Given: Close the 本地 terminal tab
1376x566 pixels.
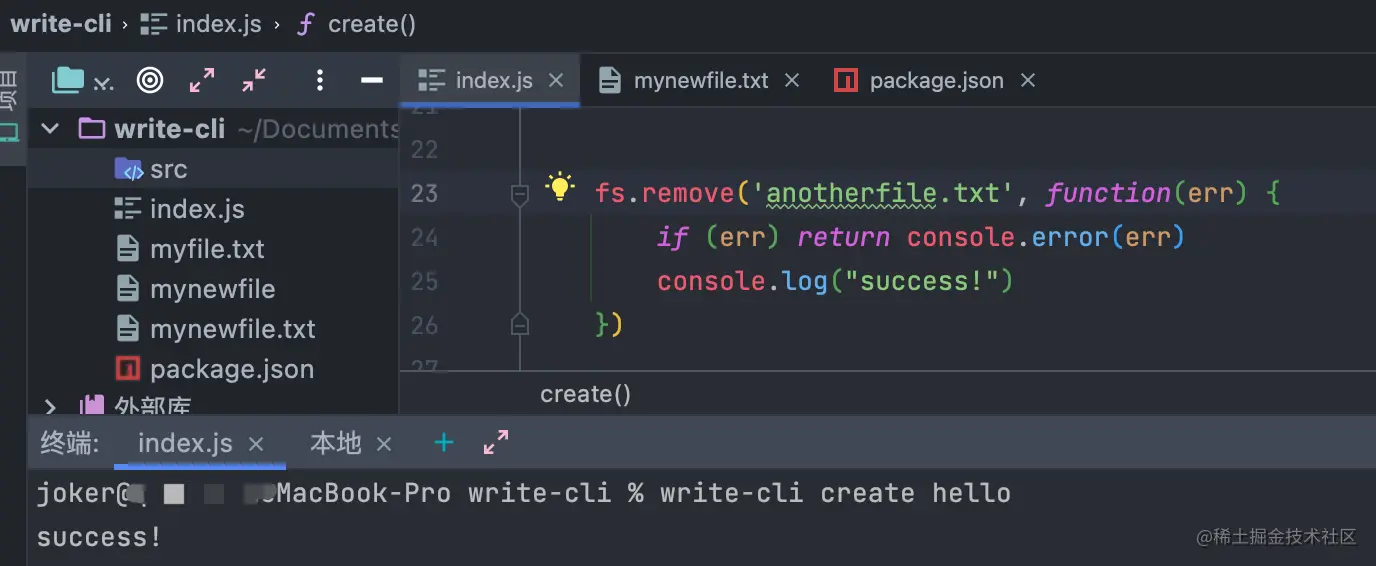Looking at the screenshot, I should 384,444.
